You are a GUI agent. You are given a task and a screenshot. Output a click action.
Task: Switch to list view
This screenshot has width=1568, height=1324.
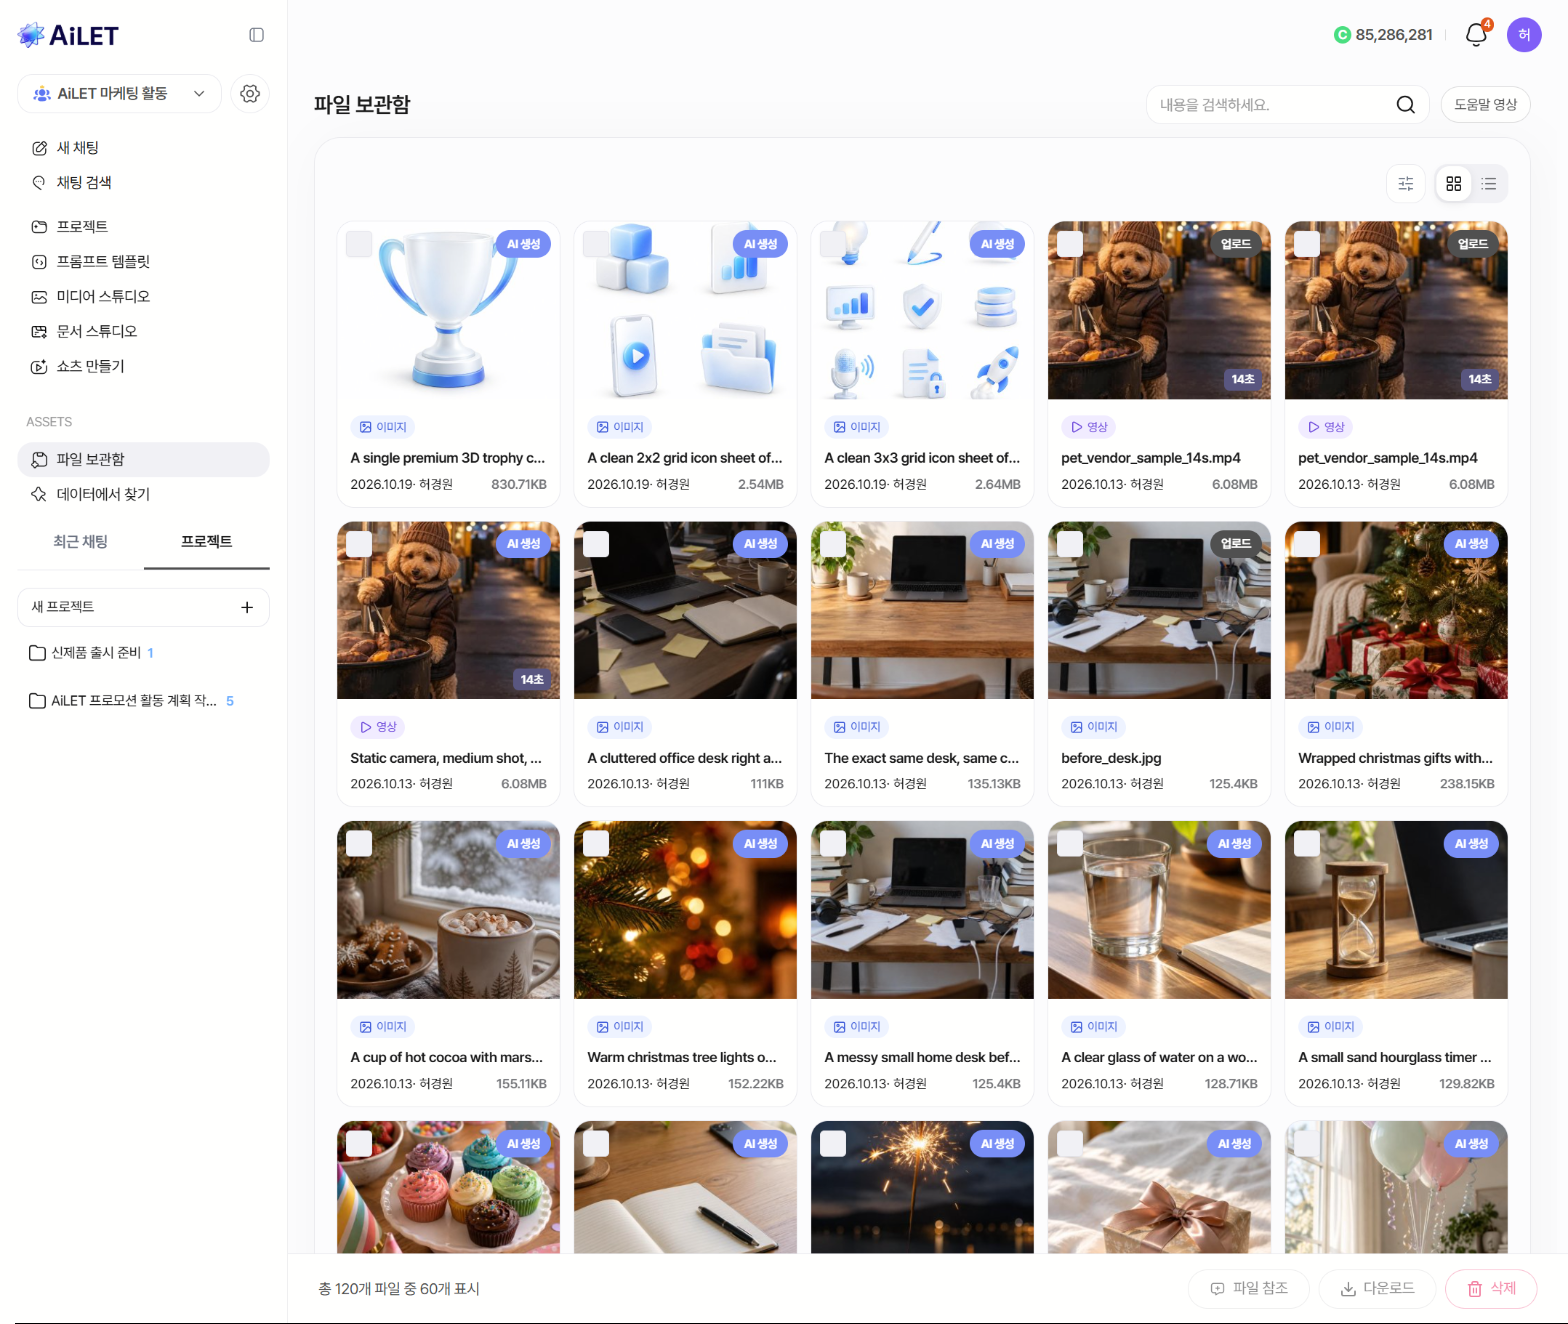pyautogui.click(x=1489, y=184)
